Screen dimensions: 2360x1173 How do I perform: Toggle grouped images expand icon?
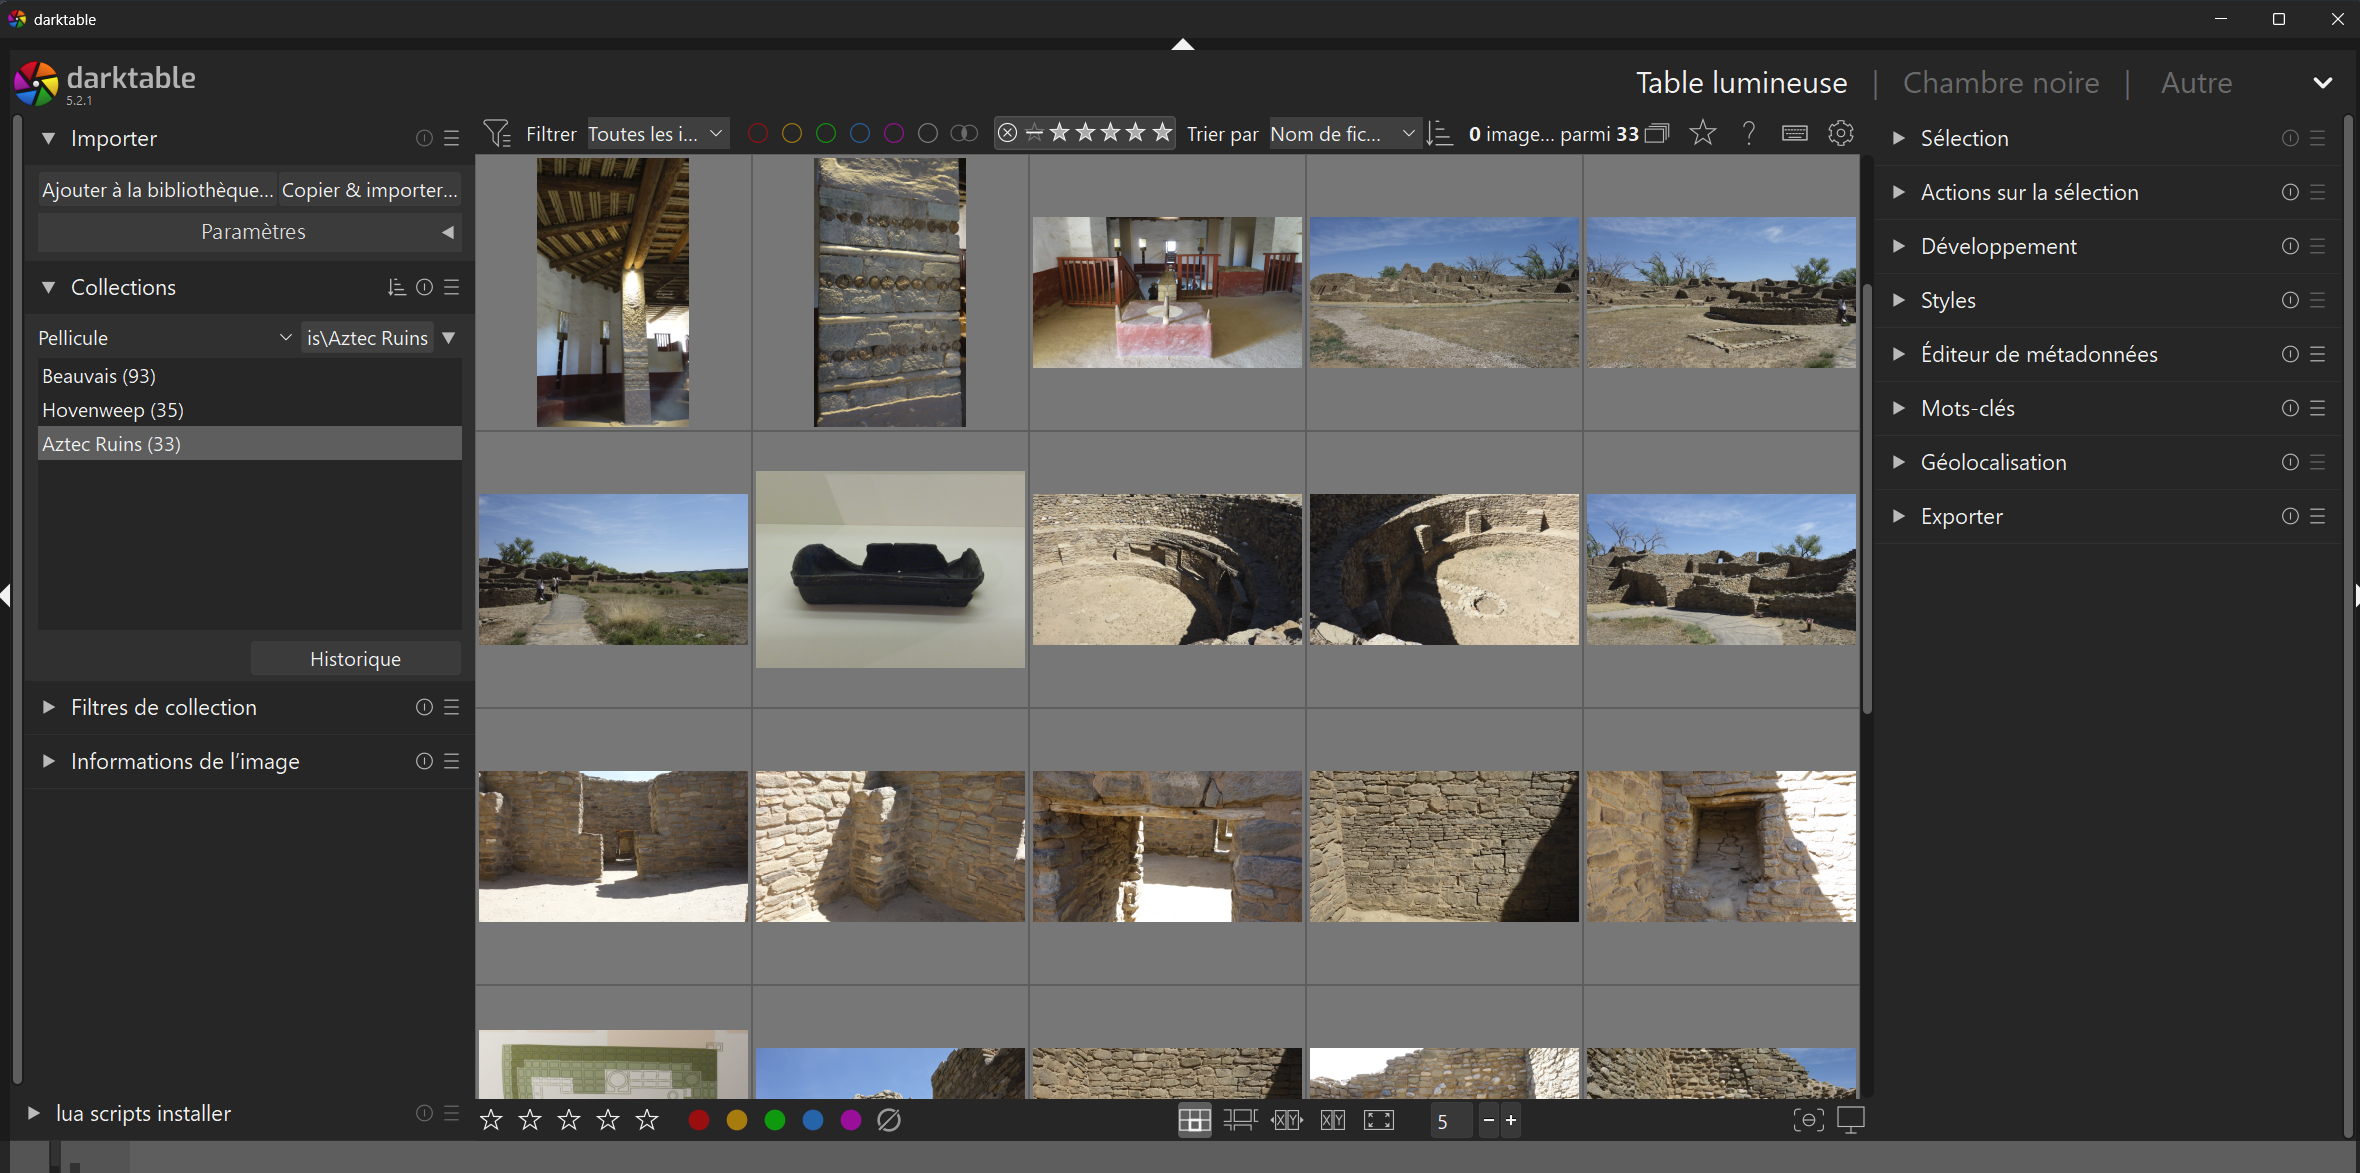pyautogui.click(x=1657, y=133)
